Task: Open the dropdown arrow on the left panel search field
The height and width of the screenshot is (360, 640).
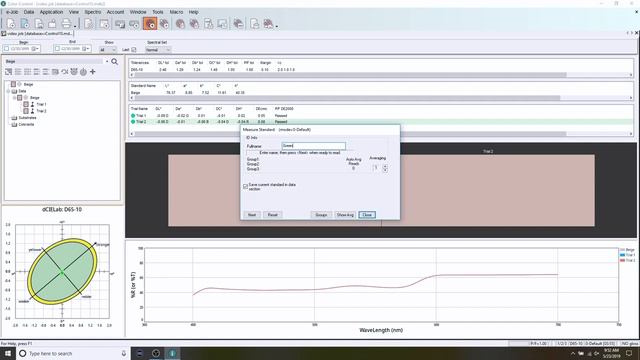Action: pos(107,61)
